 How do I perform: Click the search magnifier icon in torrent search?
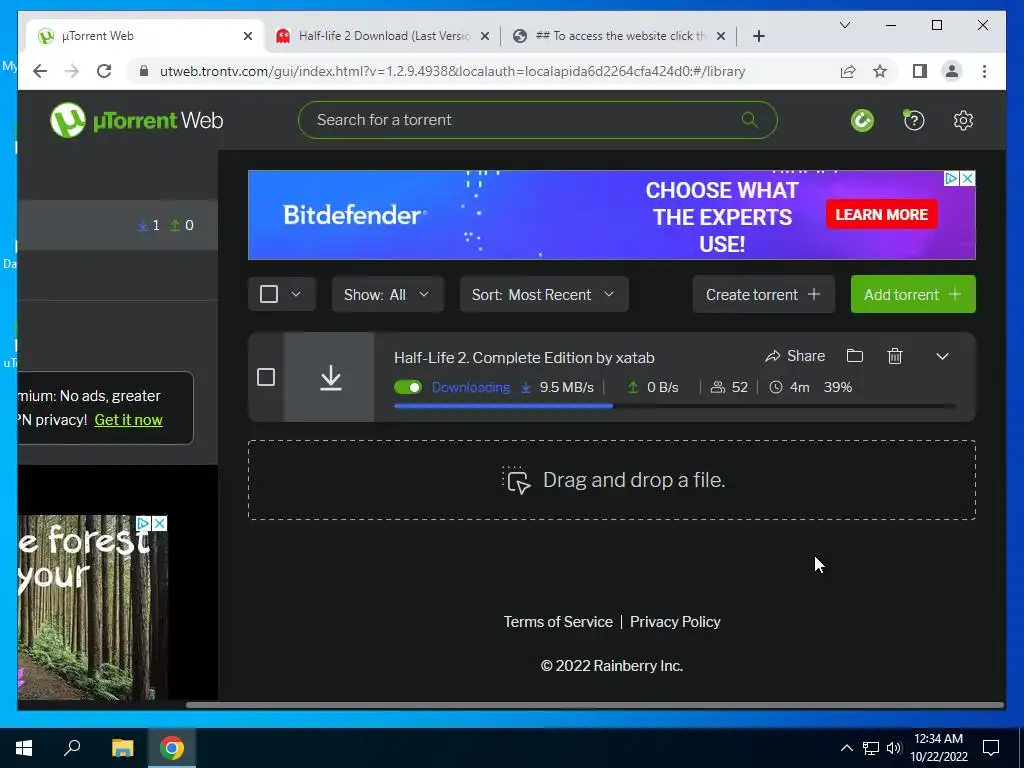(749, 120)
